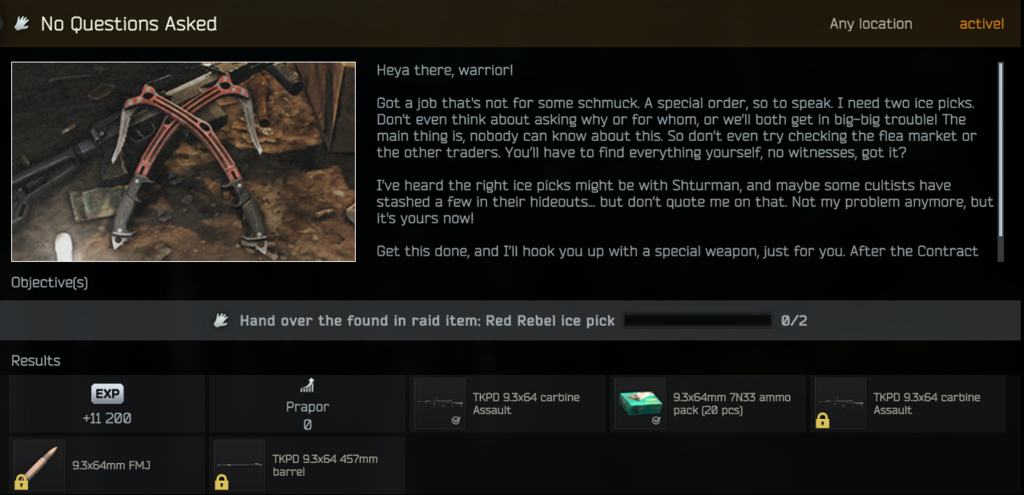Click the padlock on the FMJ reward
The height and width of the screenshot is (495, 1024).
pos(22,483)
